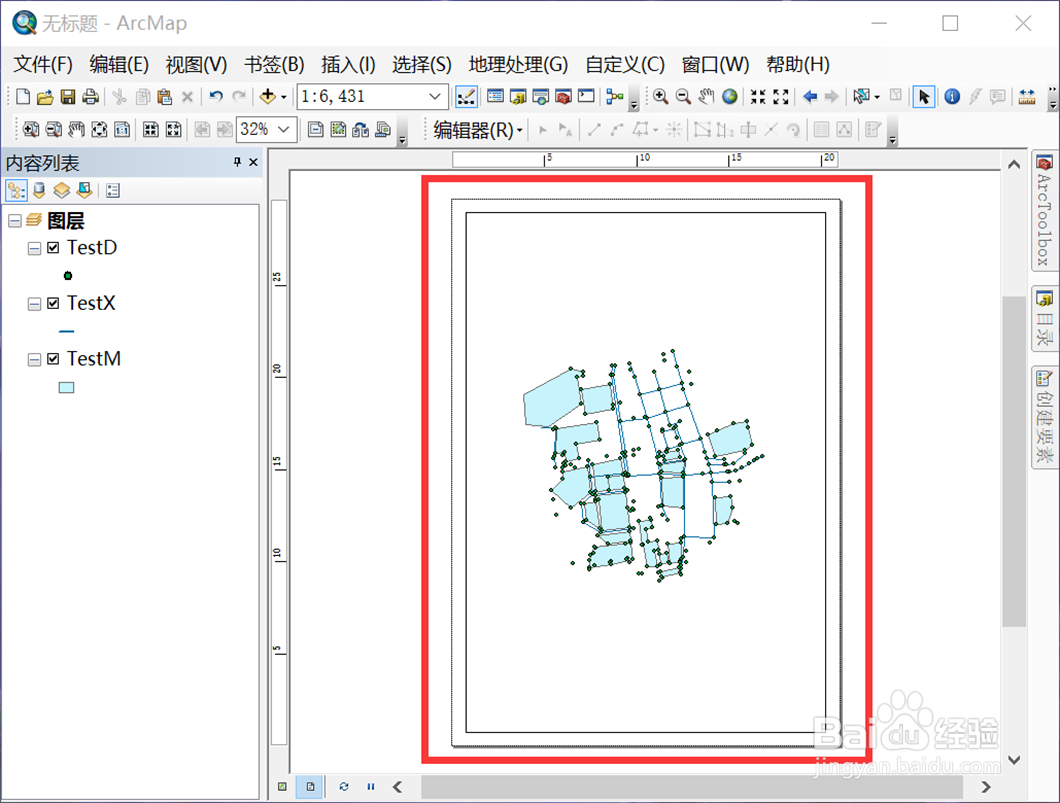Image resolution: width=1060 pixels, height=803 pixels.
Task: Open 插入(I) menu
Action: (348, 65)
